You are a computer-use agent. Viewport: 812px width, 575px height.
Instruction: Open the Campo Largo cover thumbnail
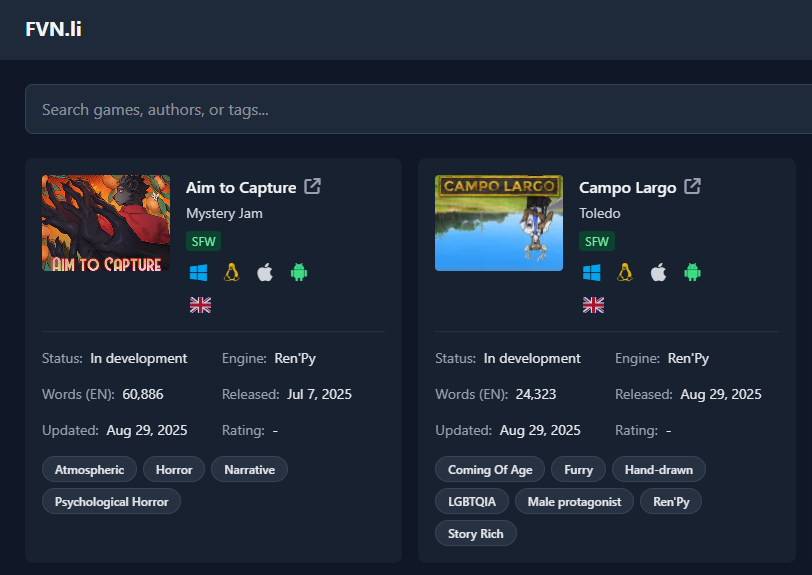pos(499,223)
